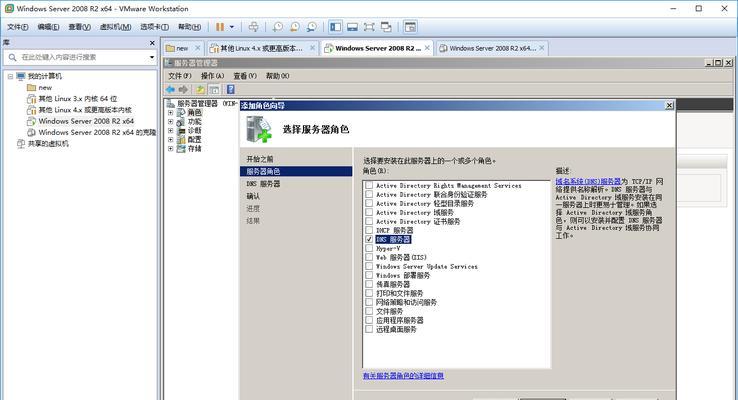Uncheck DNS 服务器 role
The height and width of the screenshot is (400, 738).
(369, 239)
